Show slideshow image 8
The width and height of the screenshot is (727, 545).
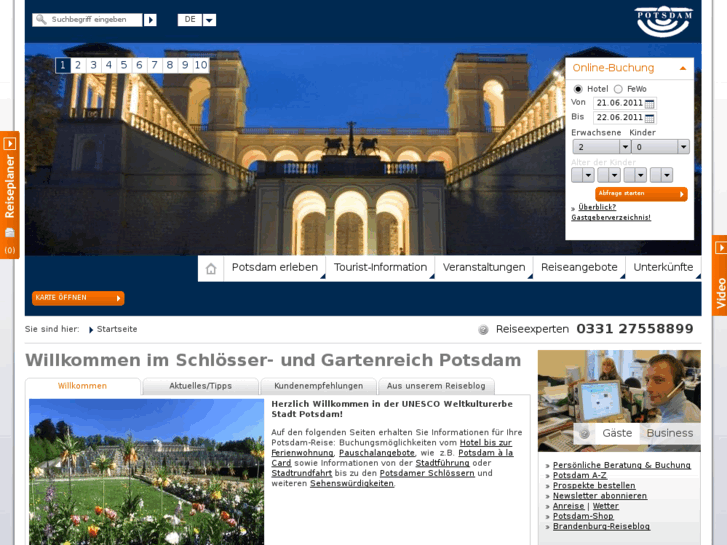pos(170,65)
